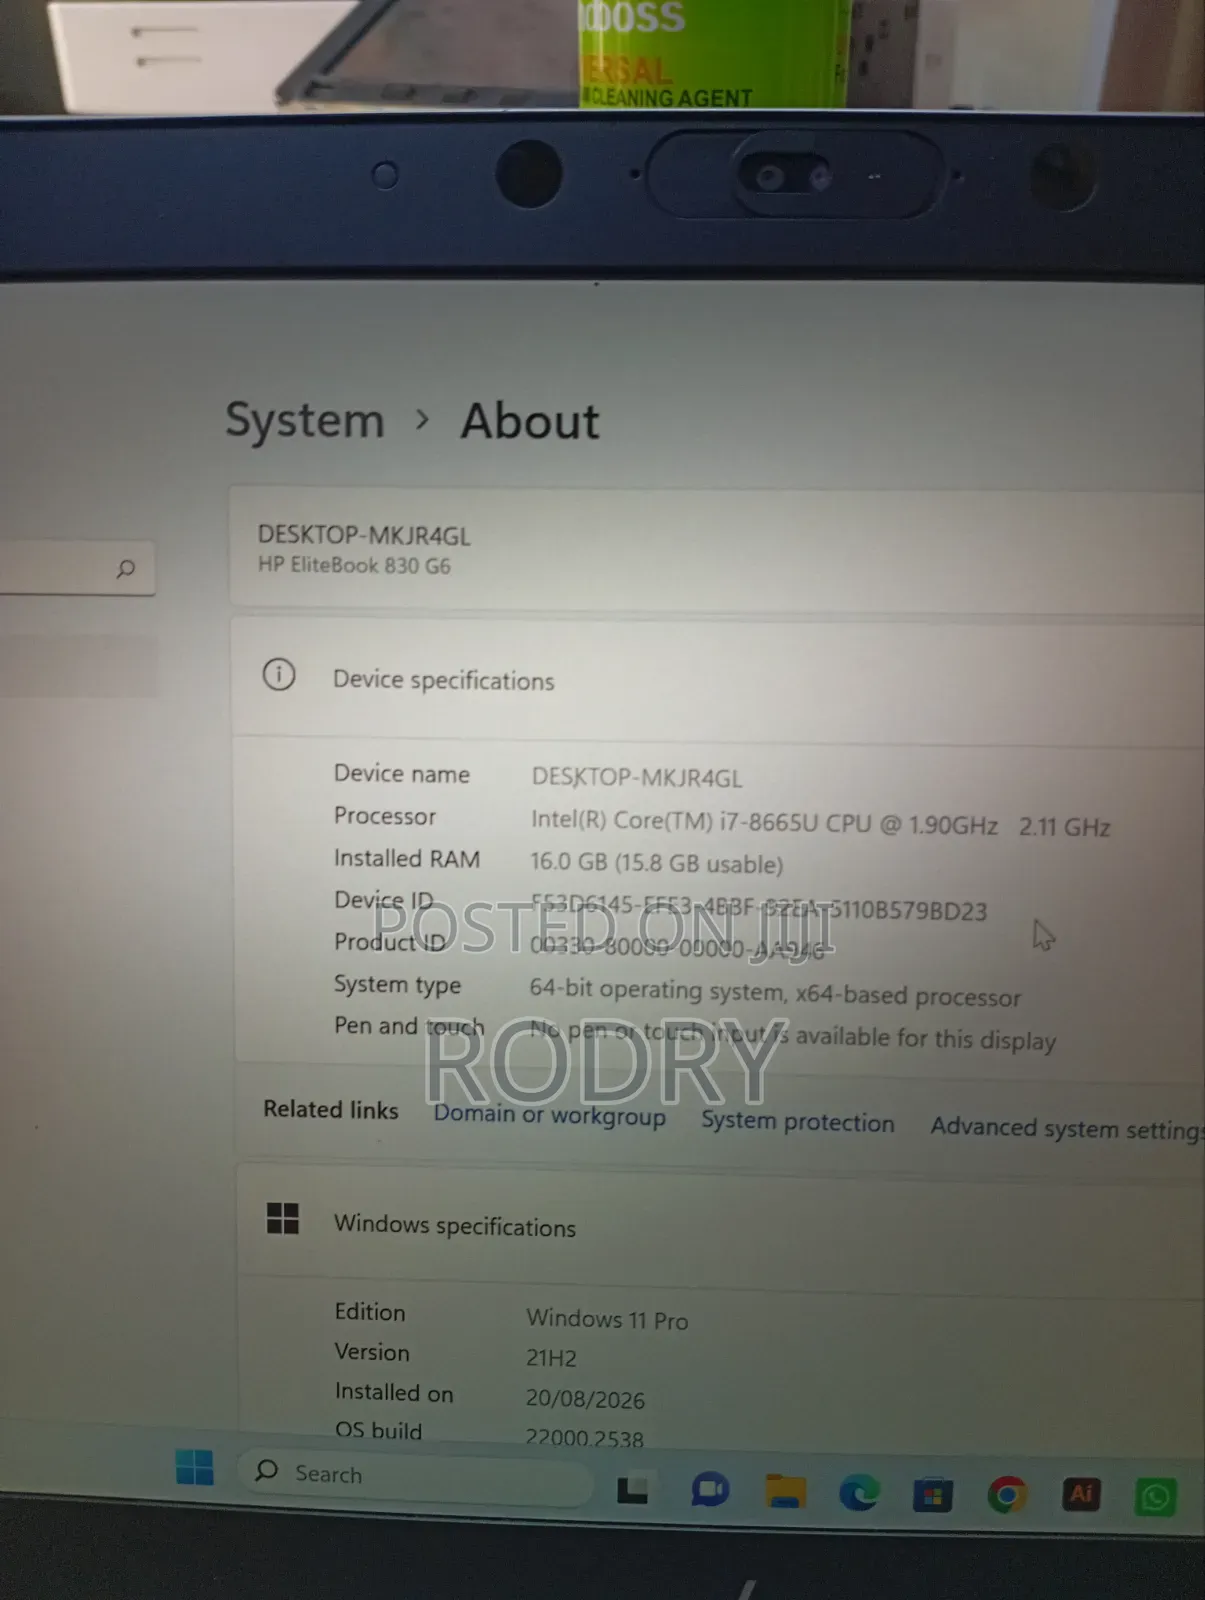
Task: Select the Product ID value
Action: [677, 947]
